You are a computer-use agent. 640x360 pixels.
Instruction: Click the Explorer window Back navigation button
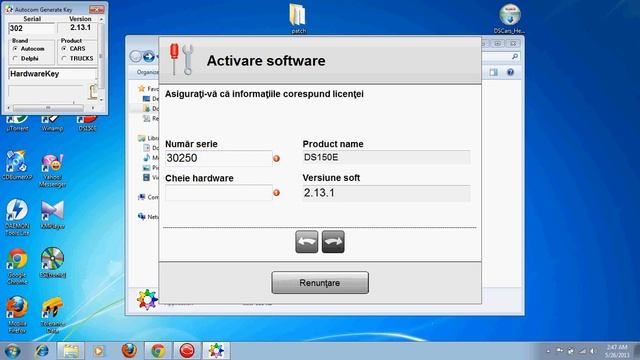point(136,56)
